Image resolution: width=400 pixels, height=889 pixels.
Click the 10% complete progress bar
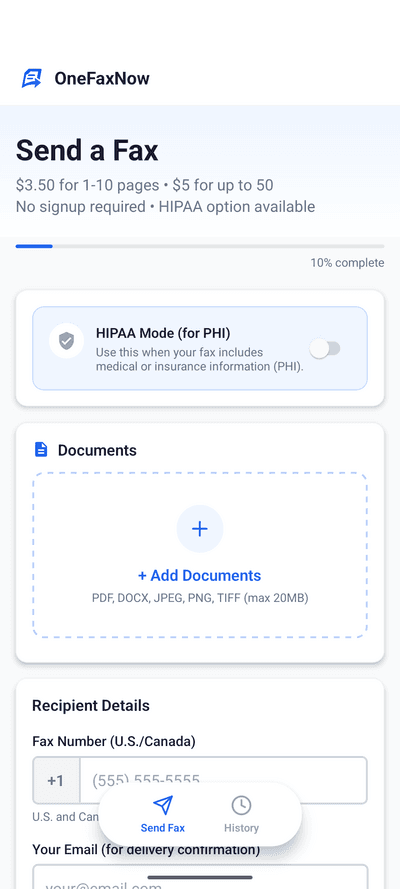(x=200, y=246)
